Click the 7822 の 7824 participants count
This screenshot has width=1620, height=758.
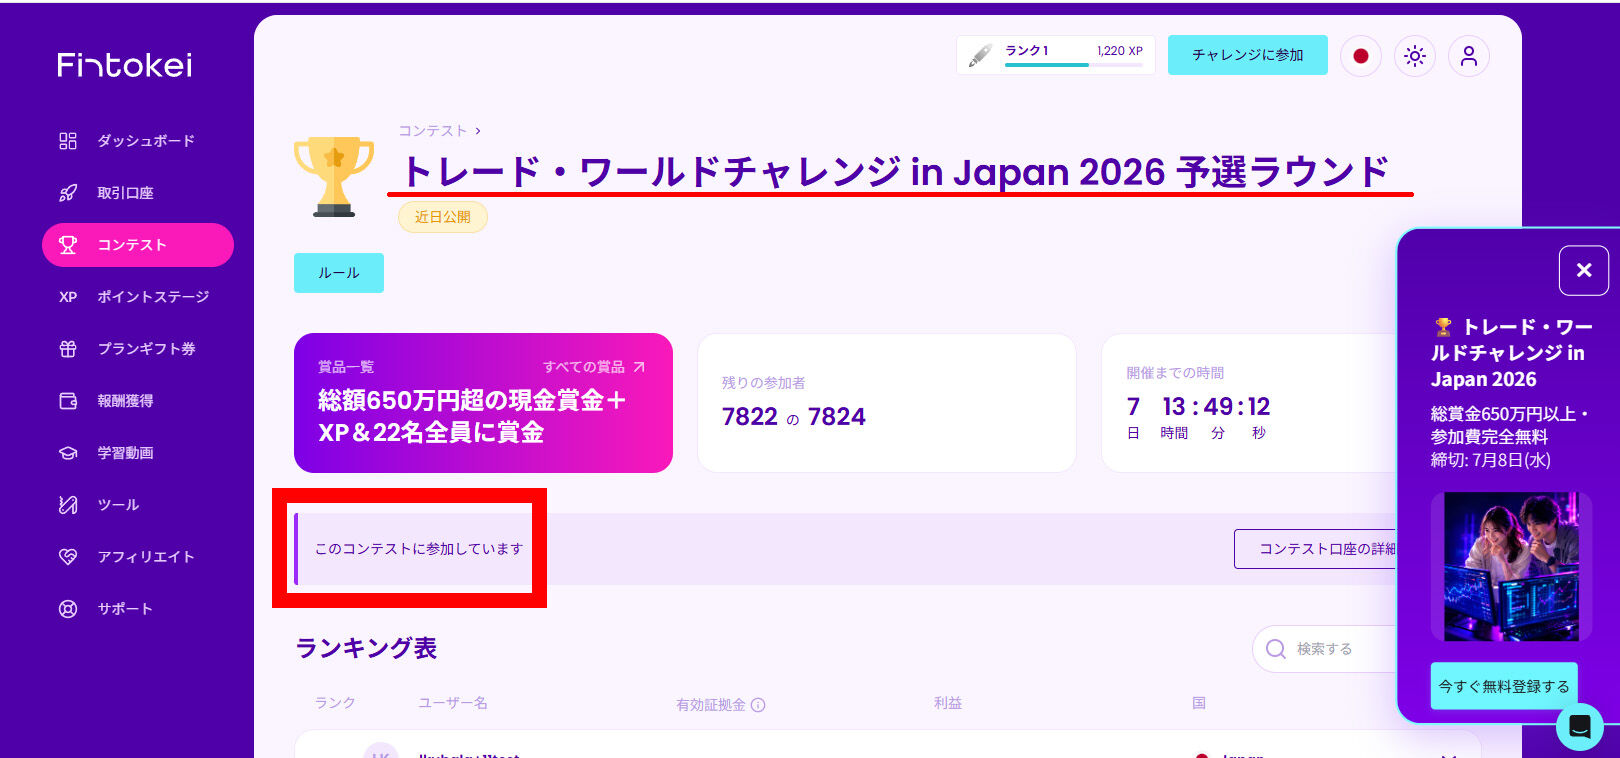pyautogui.click(x=794, y=417)
